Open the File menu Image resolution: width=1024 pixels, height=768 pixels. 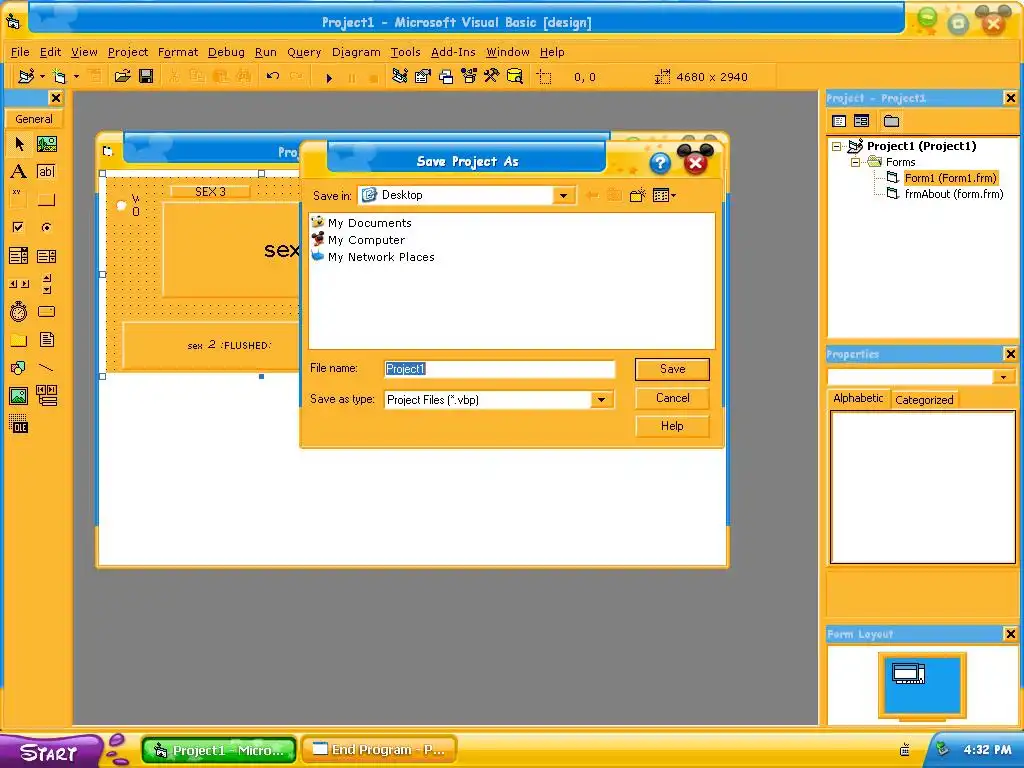pyautogui.click(x=20, y=52)
